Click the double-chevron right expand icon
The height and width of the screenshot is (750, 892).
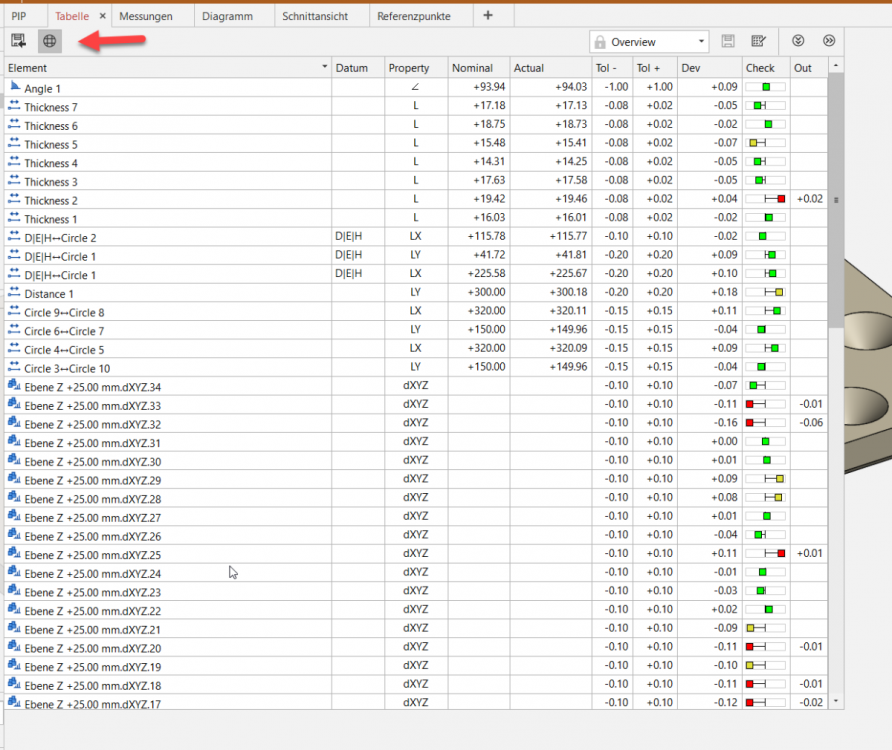click(x=828, y=42)
